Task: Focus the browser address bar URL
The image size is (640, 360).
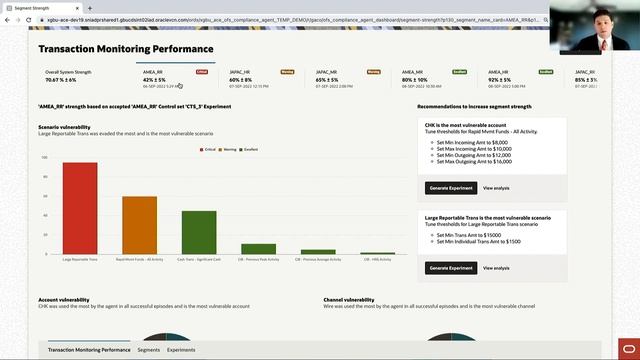Action: 292,20
